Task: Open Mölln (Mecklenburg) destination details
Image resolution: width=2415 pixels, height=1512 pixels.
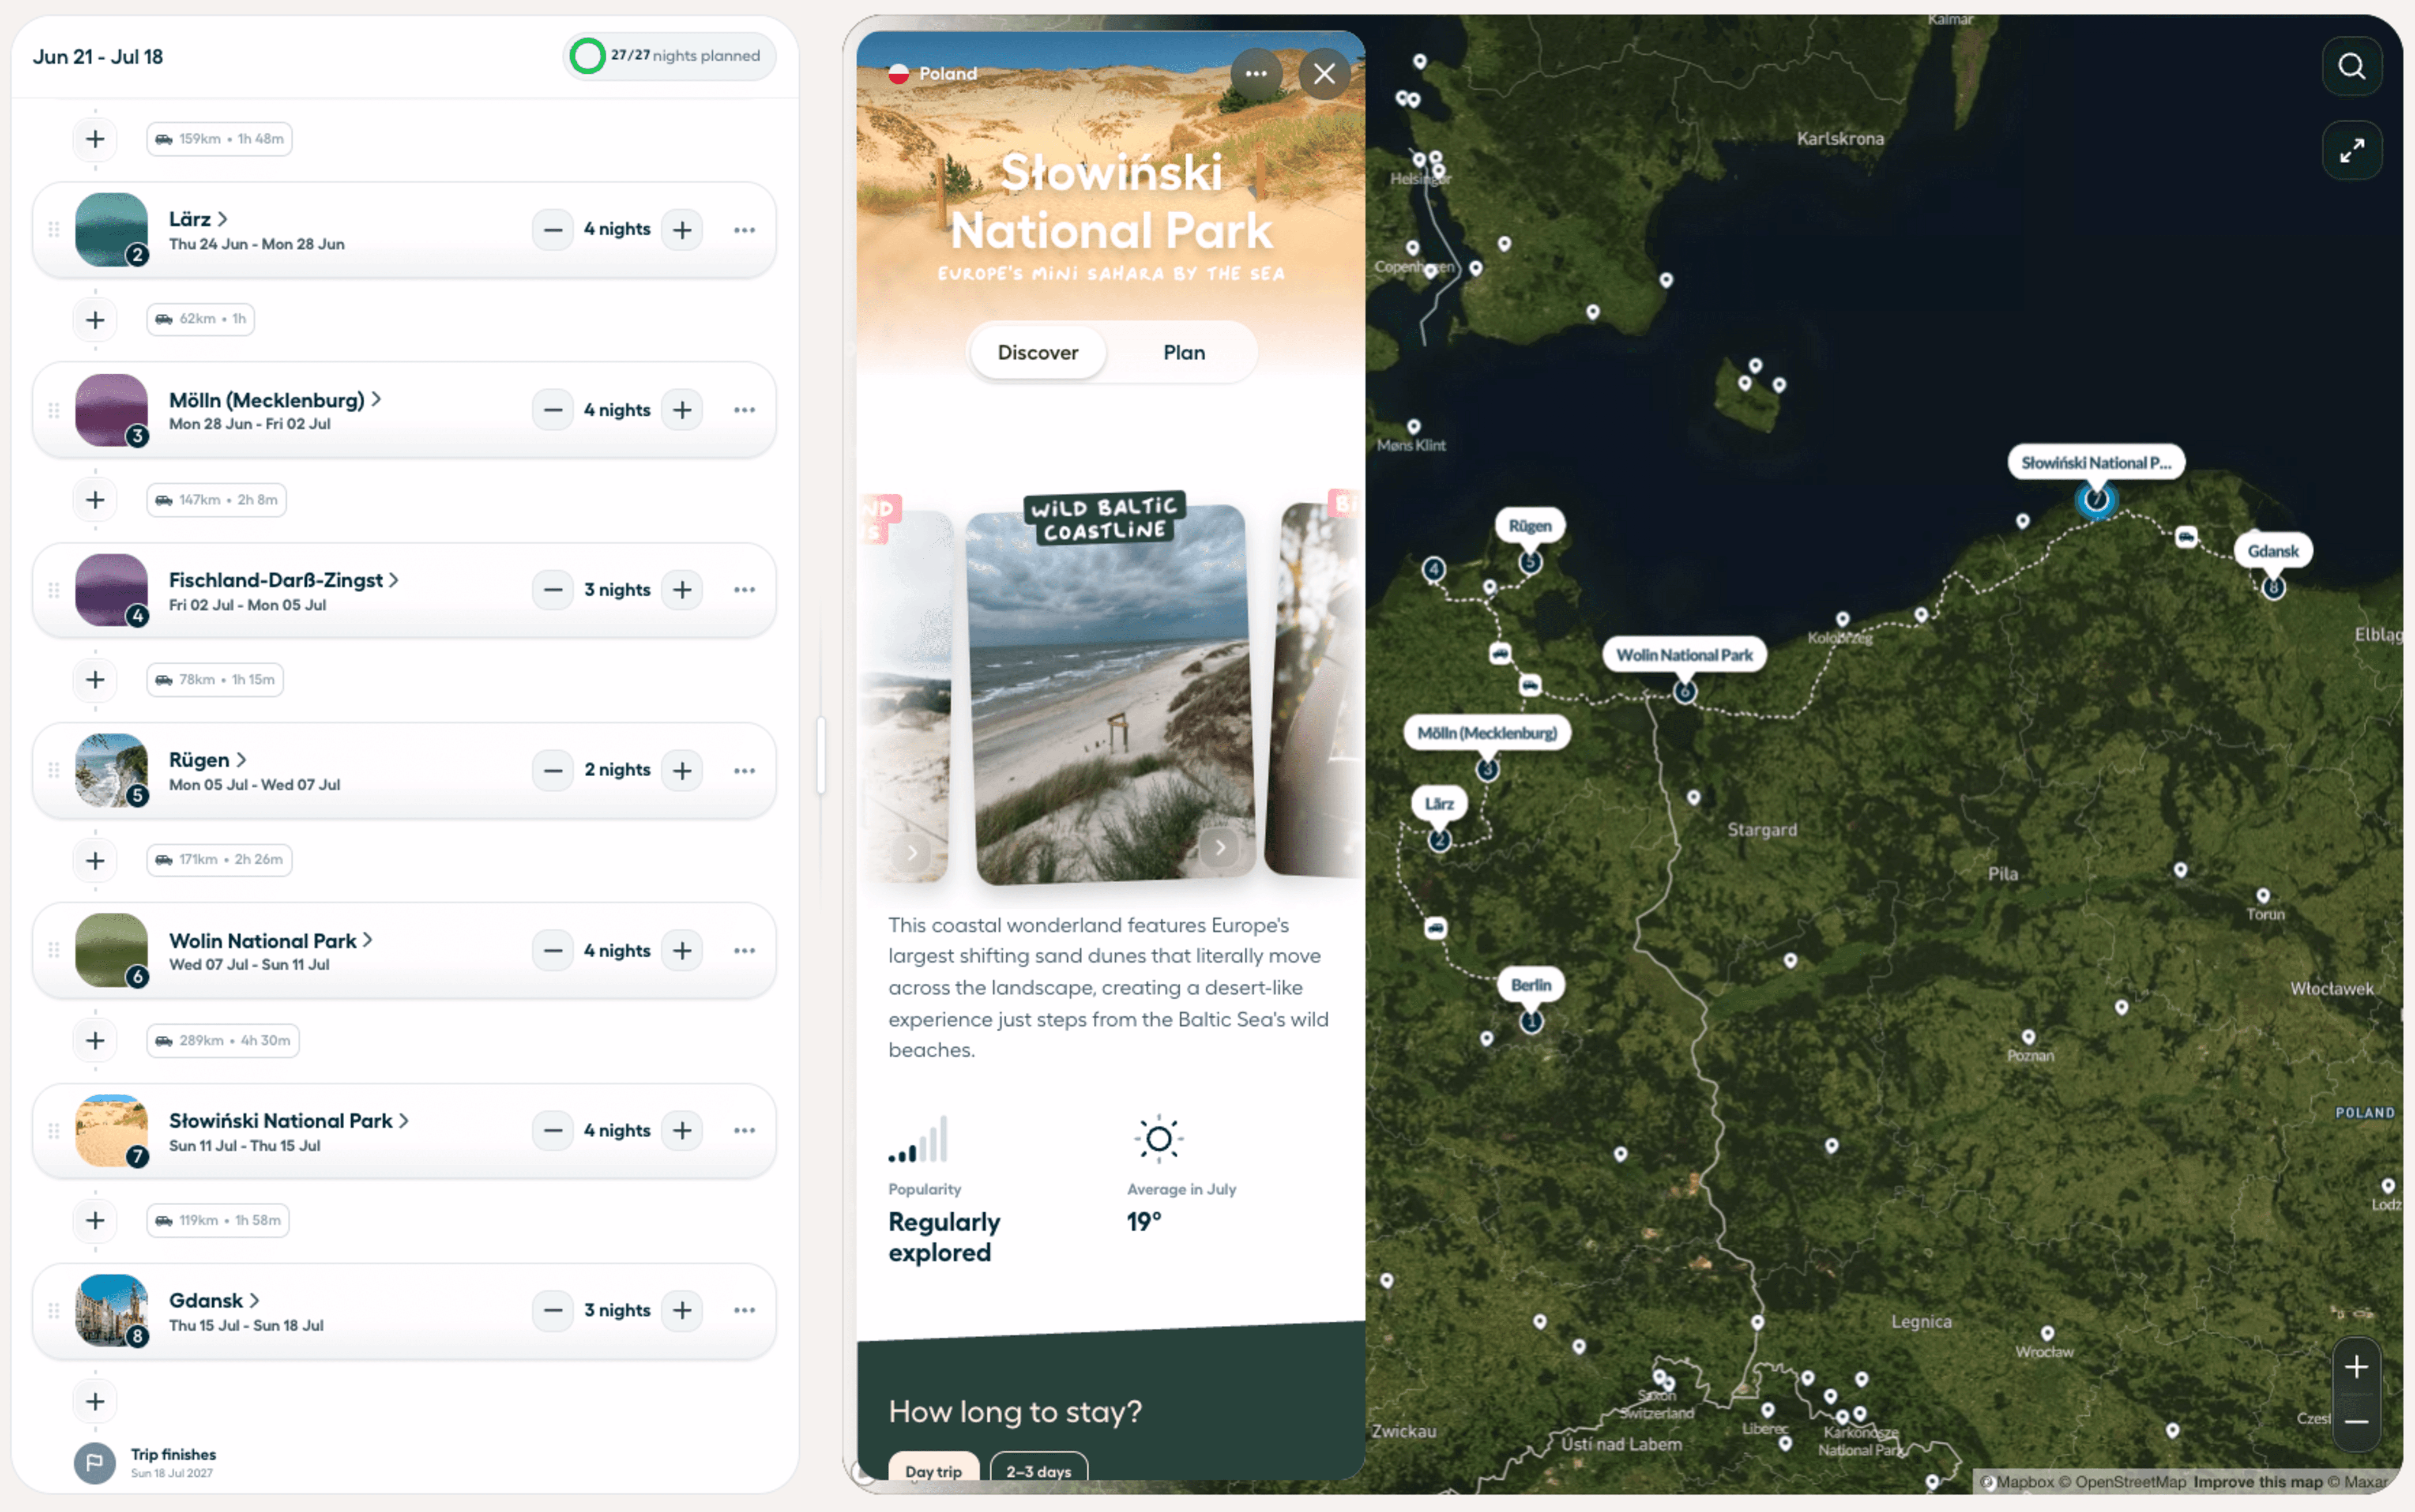Action: coord(275,400)
